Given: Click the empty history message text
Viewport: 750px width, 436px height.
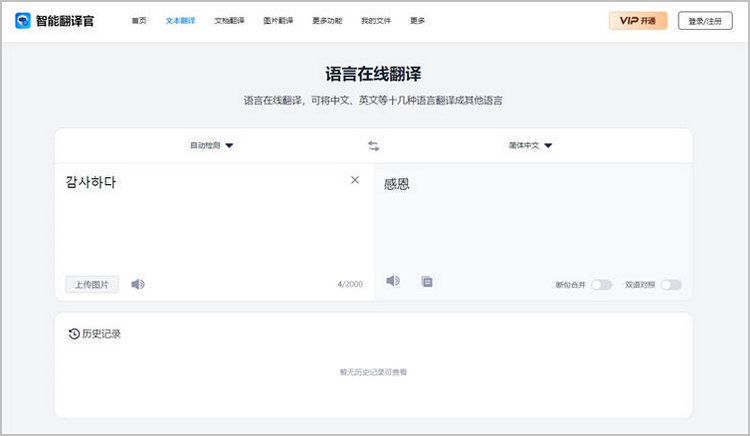Looking at the screenshot, I should pyautogui.click(x=373, y=372).
